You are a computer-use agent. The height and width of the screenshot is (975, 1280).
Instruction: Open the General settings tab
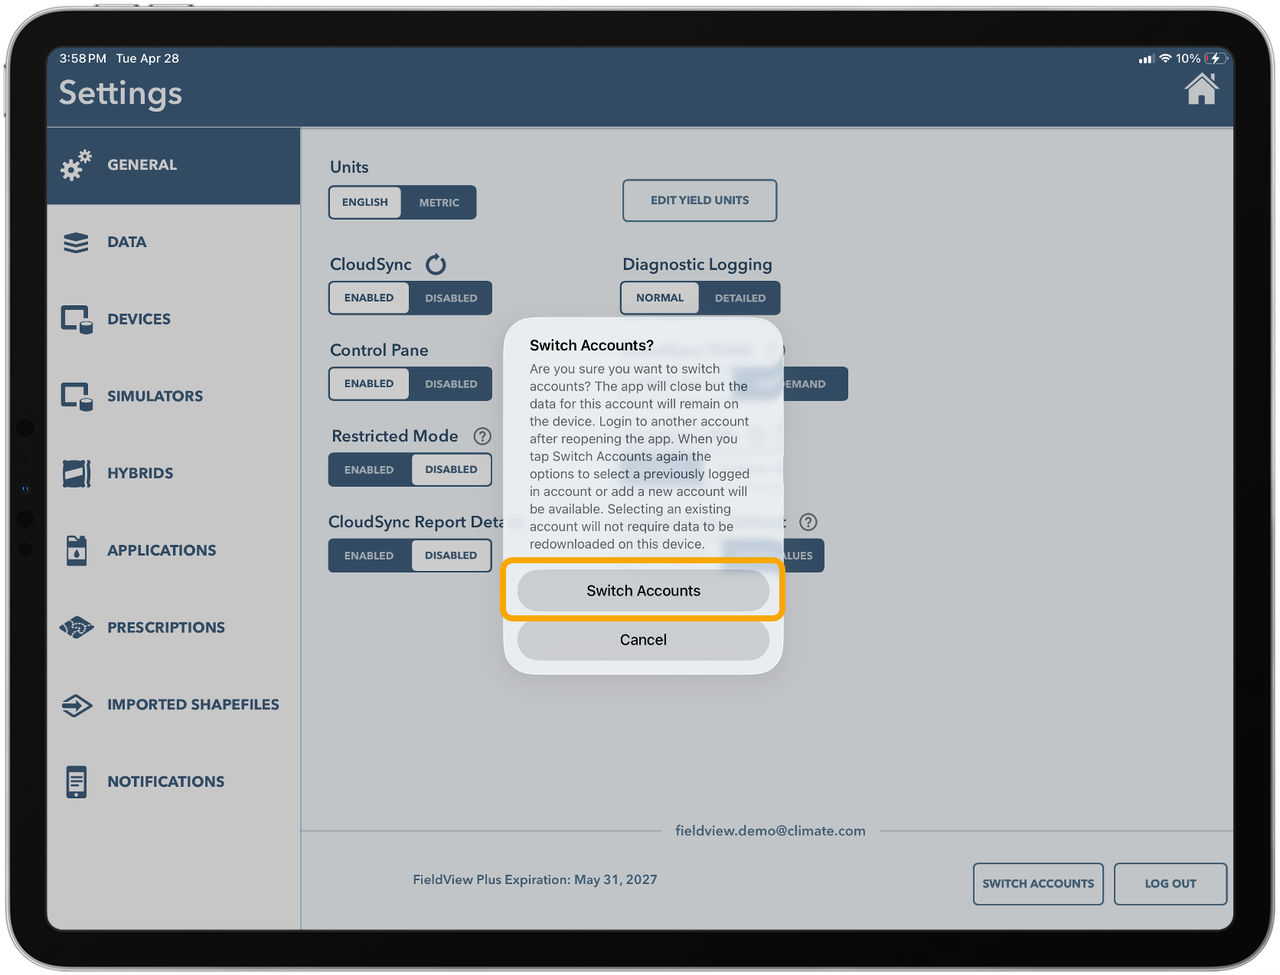pyautogui.click(x=173, y=165)
